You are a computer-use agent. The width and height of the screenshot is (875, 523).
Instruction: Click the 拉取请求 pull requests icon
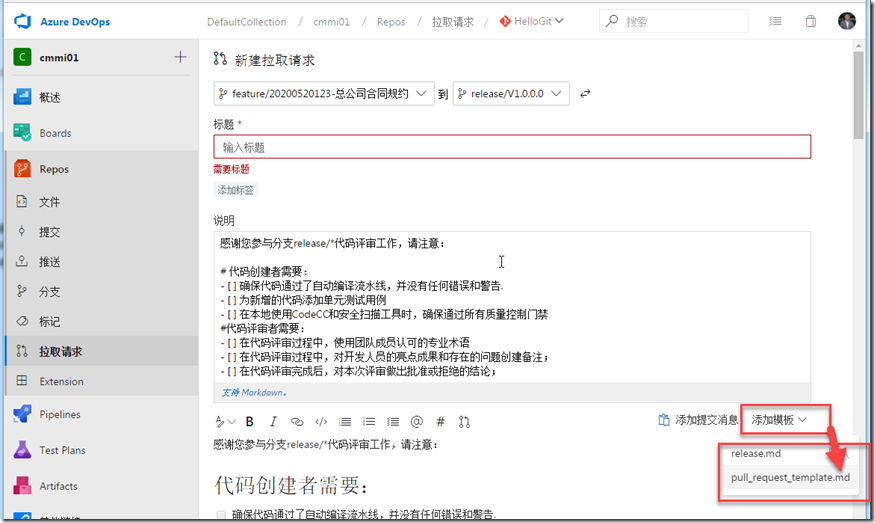point(22,351)
